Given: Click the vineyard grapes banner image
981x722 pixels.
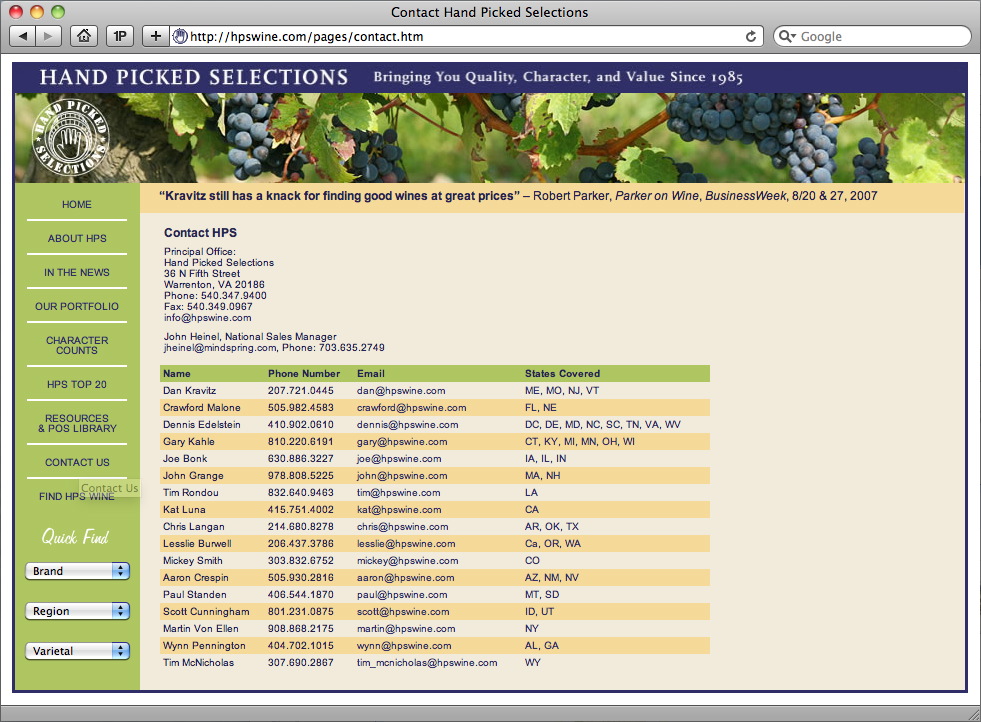Looking at the screenshot, I should (490, 138).
